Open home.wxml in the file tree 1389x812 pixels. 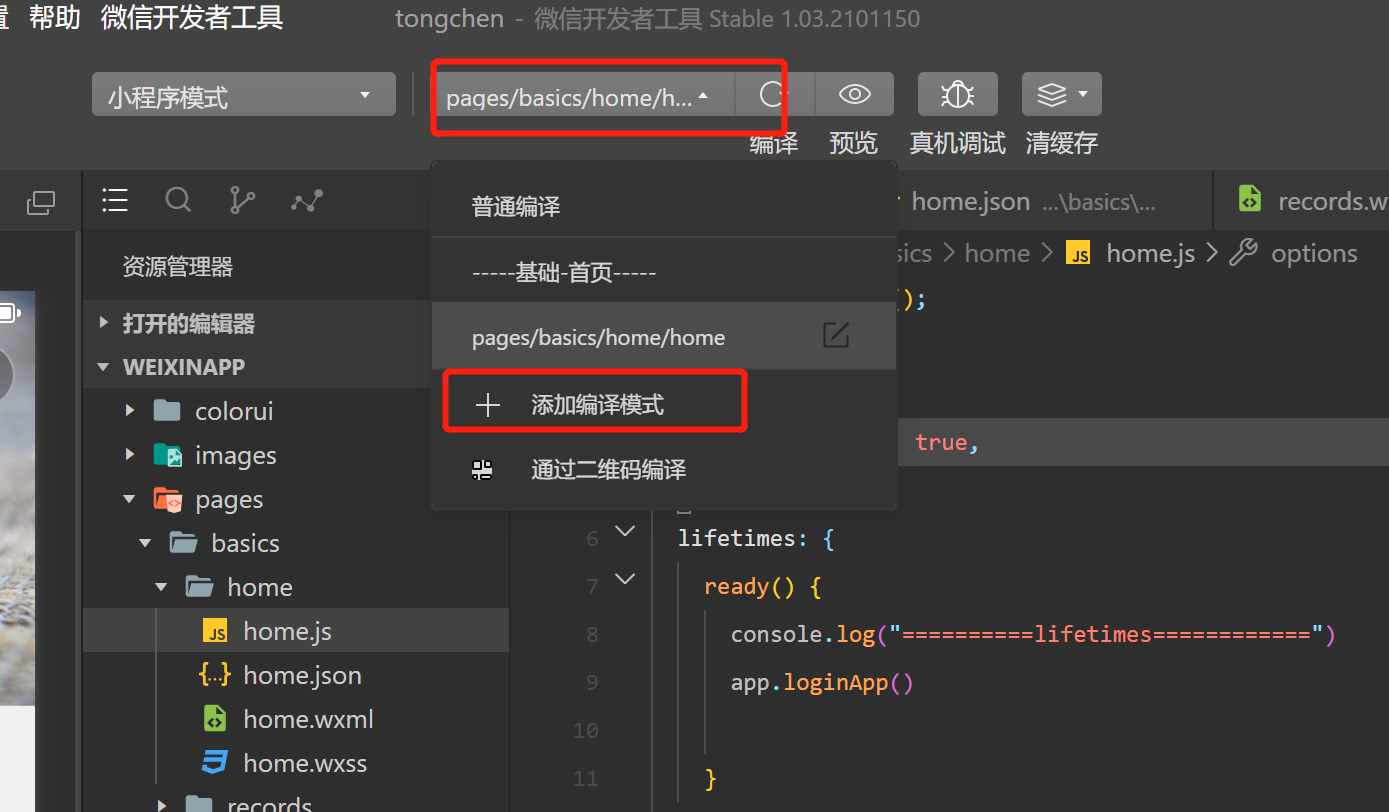coord(296,719)
